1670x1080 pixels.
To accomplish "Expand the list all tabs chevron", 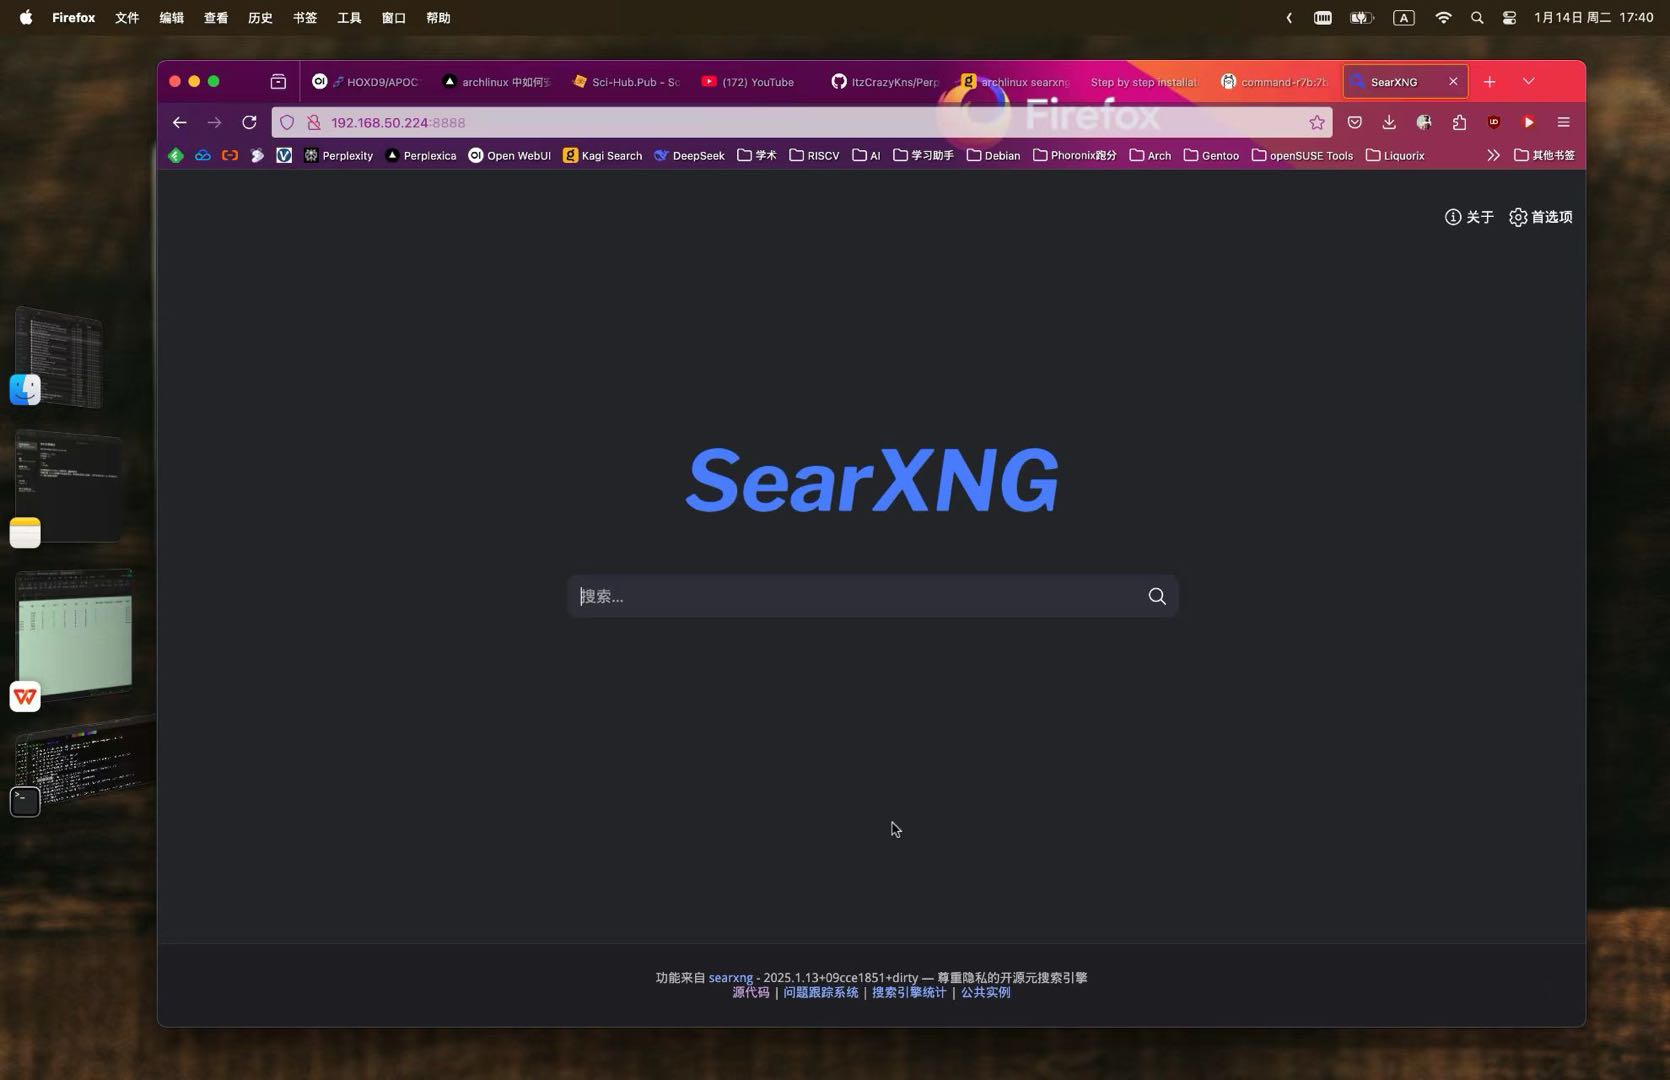I will click(x=1528, y=81).
